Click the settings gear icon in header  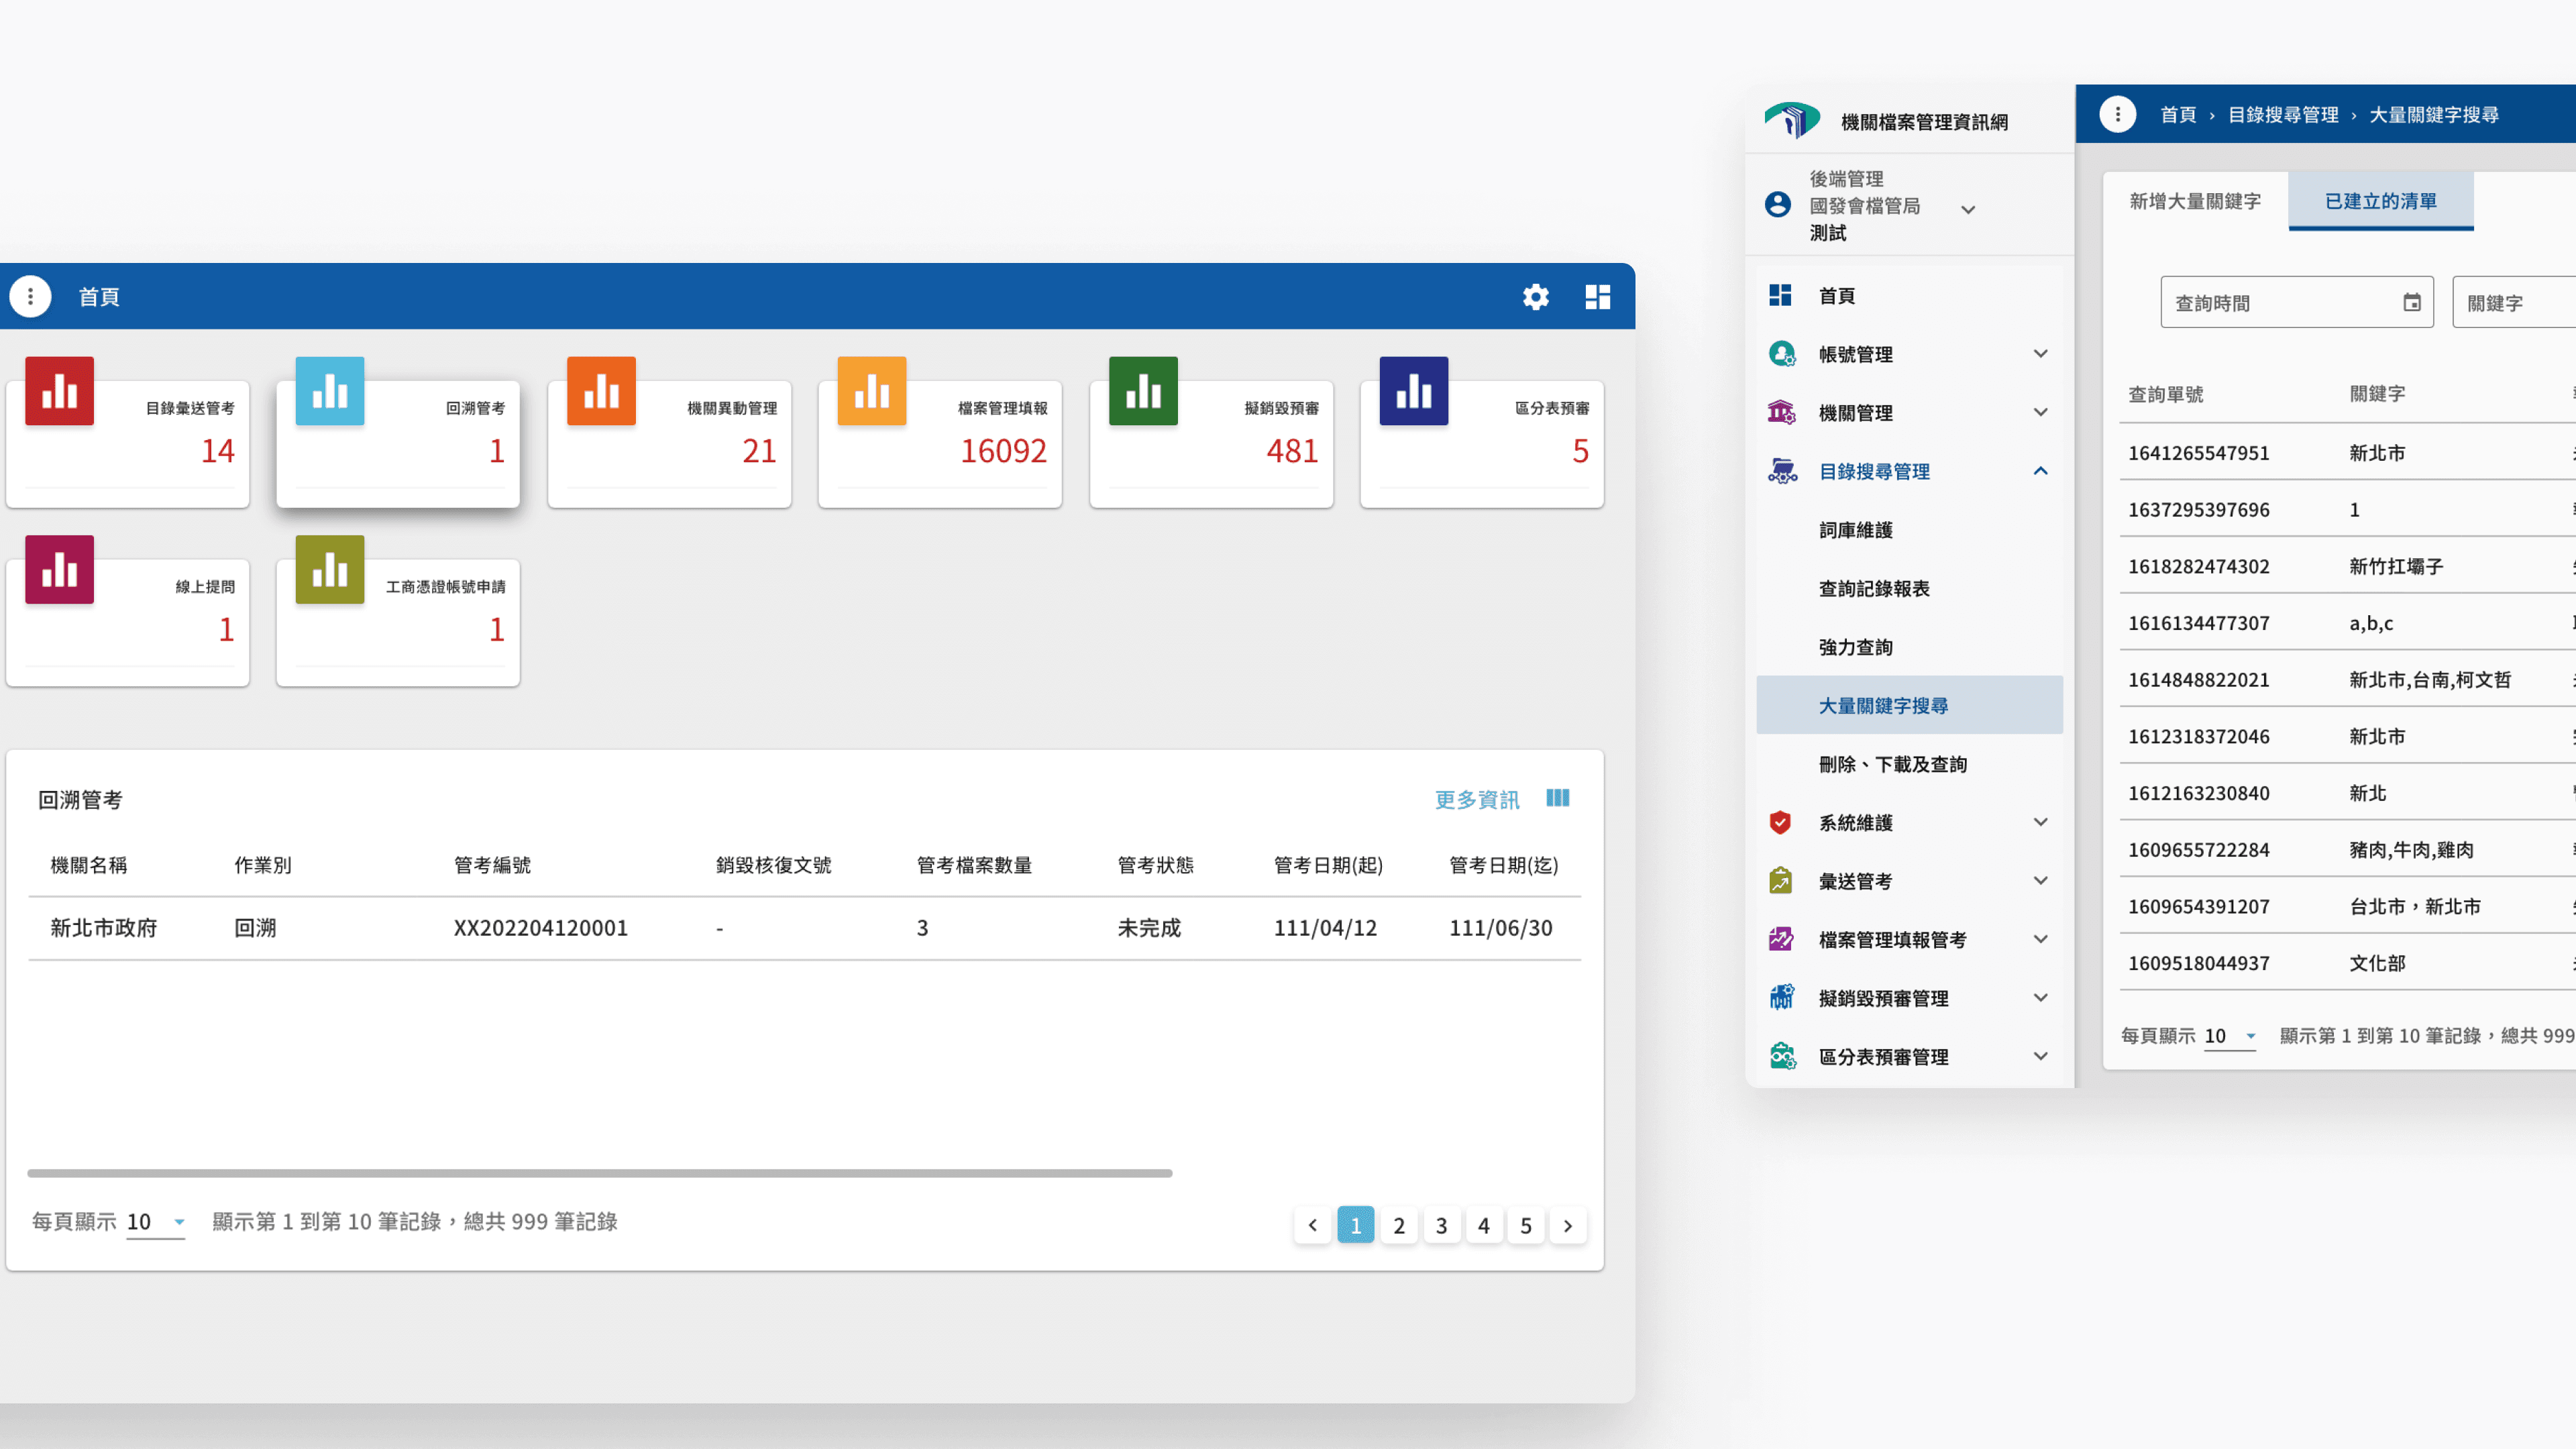tap(1535, 297)
